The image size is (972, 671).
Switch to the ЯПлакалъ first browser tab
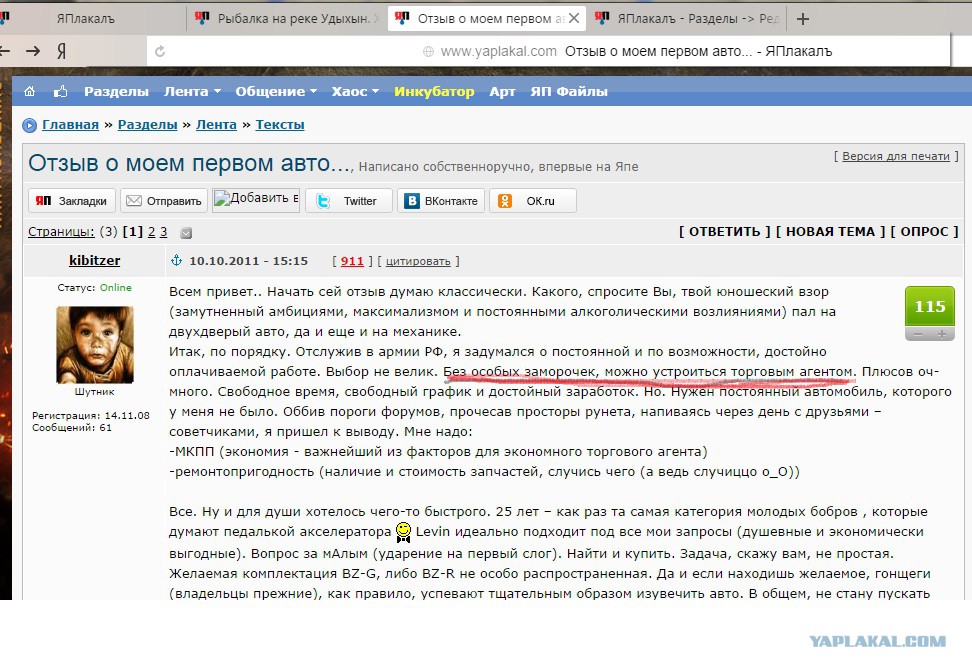(x=86, y=19)
